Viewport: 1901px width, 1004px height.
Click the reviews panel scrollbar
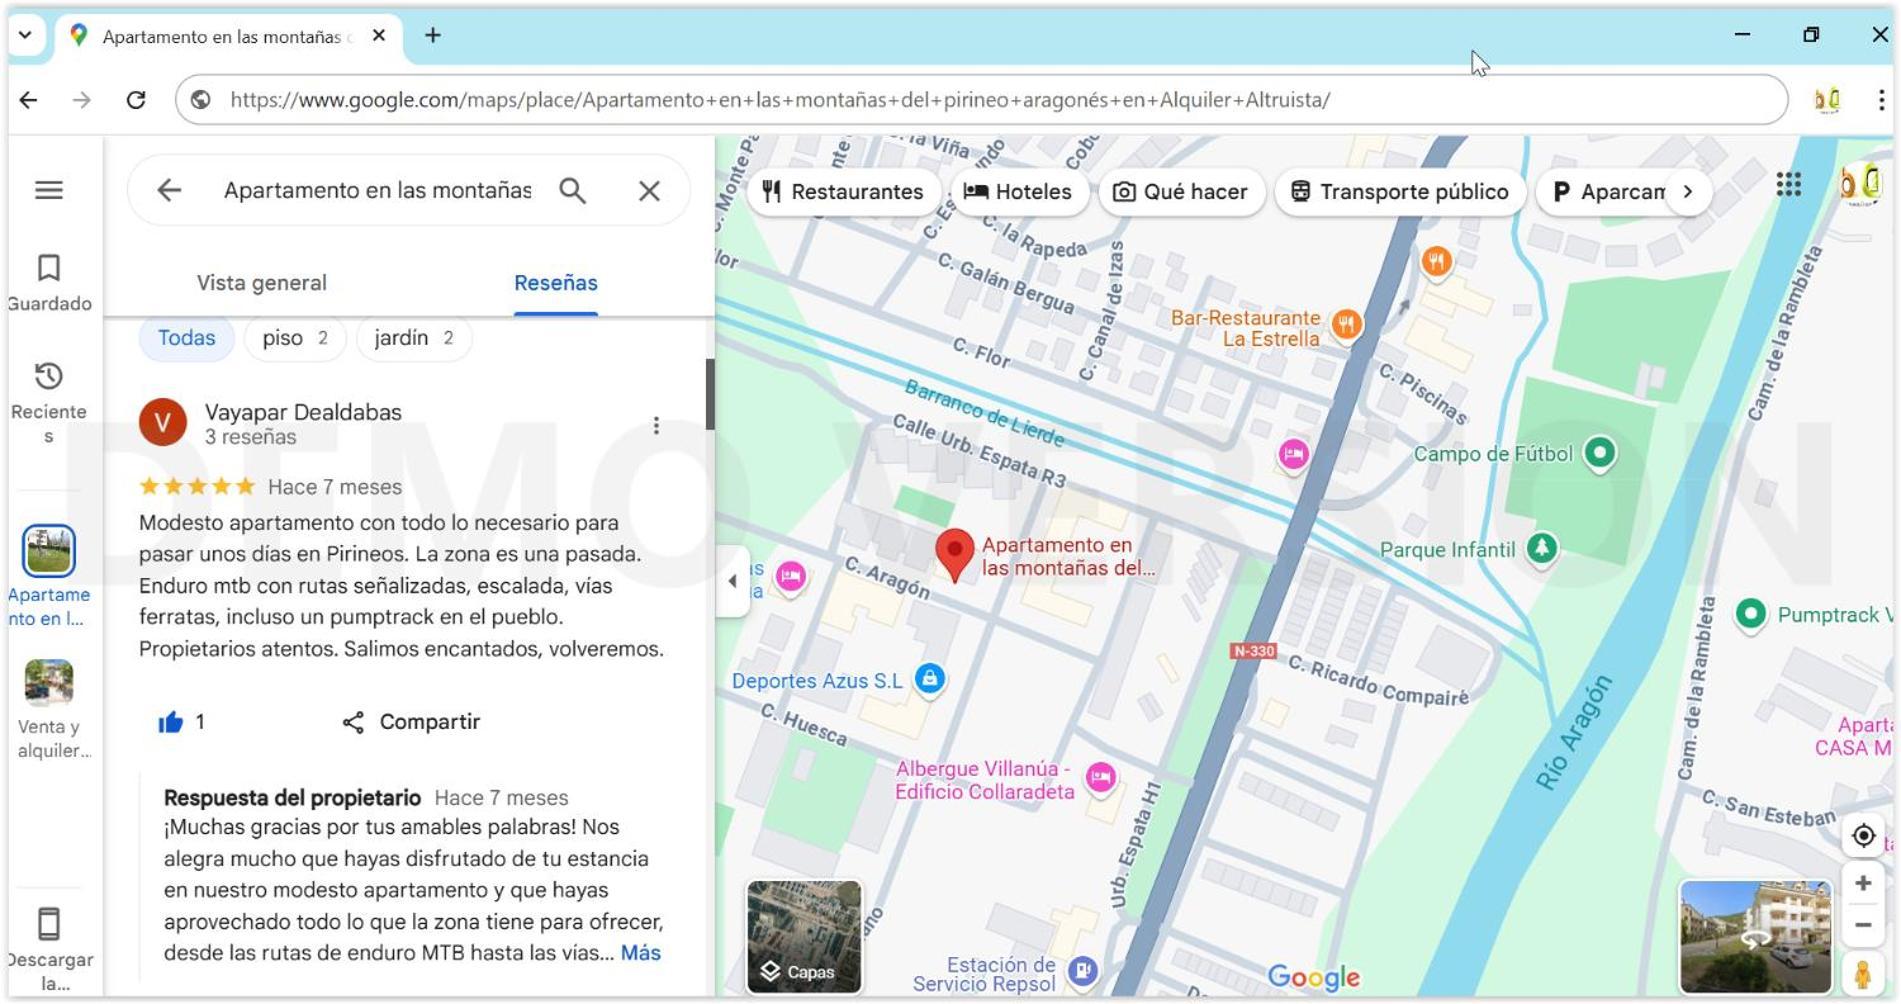pyautogui.click(x=710, y=394)
